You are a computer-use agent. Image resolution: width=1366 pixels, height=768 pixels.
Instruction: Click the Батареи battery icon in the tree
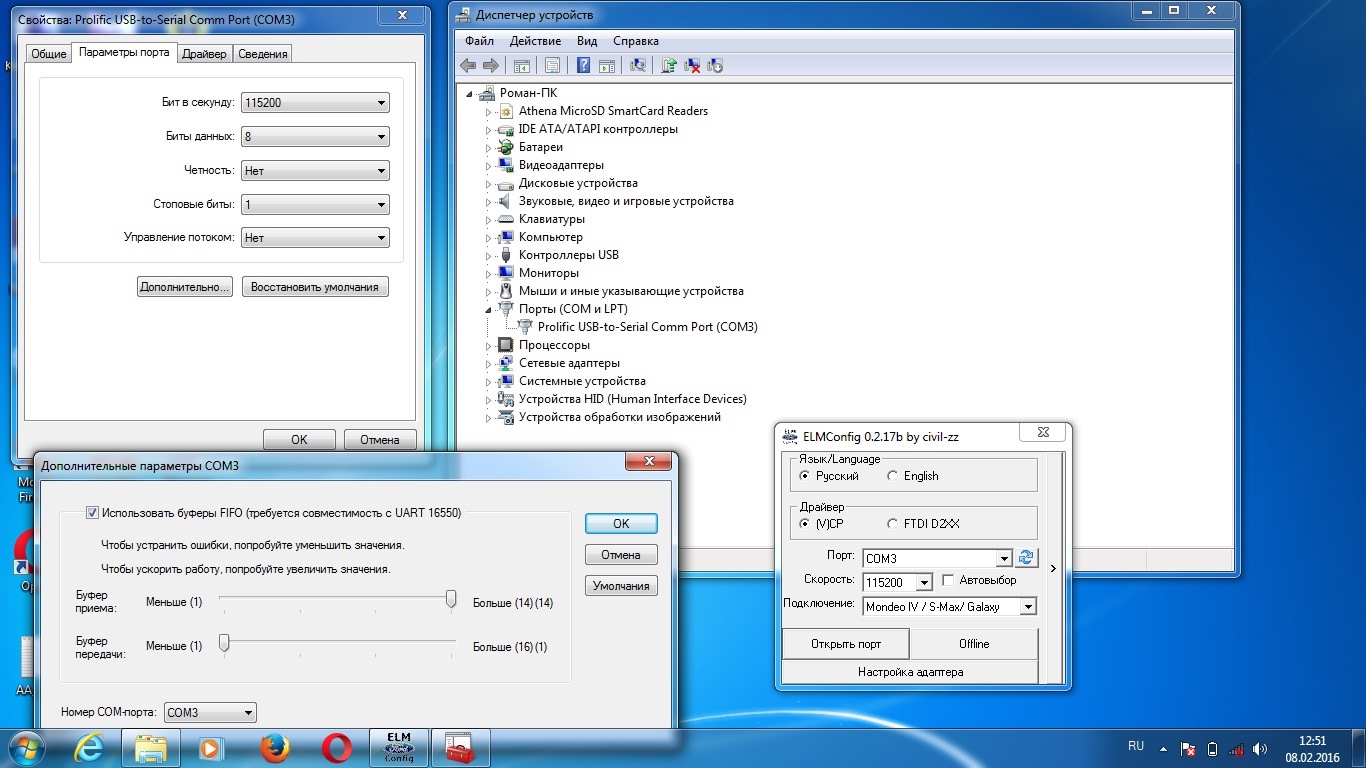(507, 147)
